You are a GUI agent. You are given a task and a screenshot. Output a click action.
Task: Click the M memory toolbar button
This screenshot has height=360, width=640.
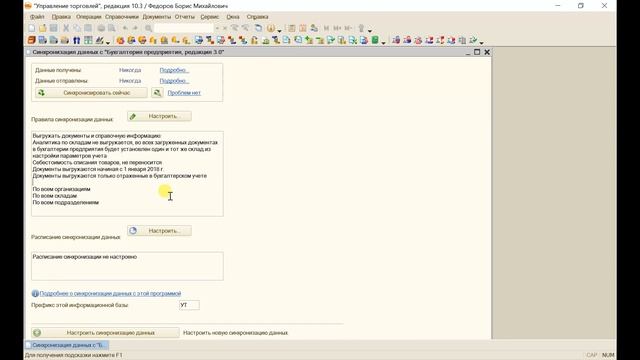[x=326, y=28]
